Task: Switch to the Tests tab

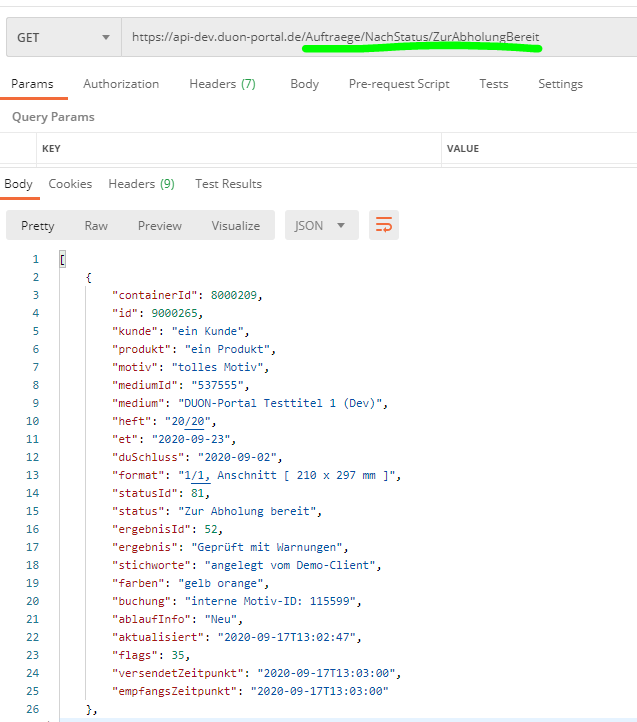Action: click(x=493, y=84)
